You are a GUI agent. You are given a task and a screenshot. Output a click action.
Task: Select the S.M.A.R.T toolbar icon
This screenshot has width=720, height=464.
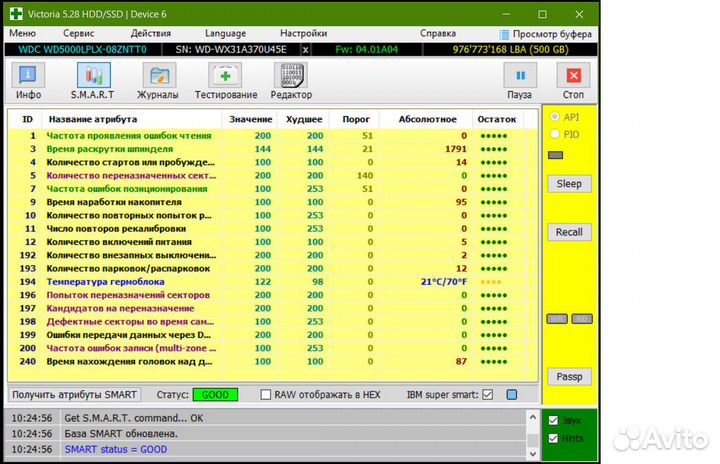[x=94, y=75]
